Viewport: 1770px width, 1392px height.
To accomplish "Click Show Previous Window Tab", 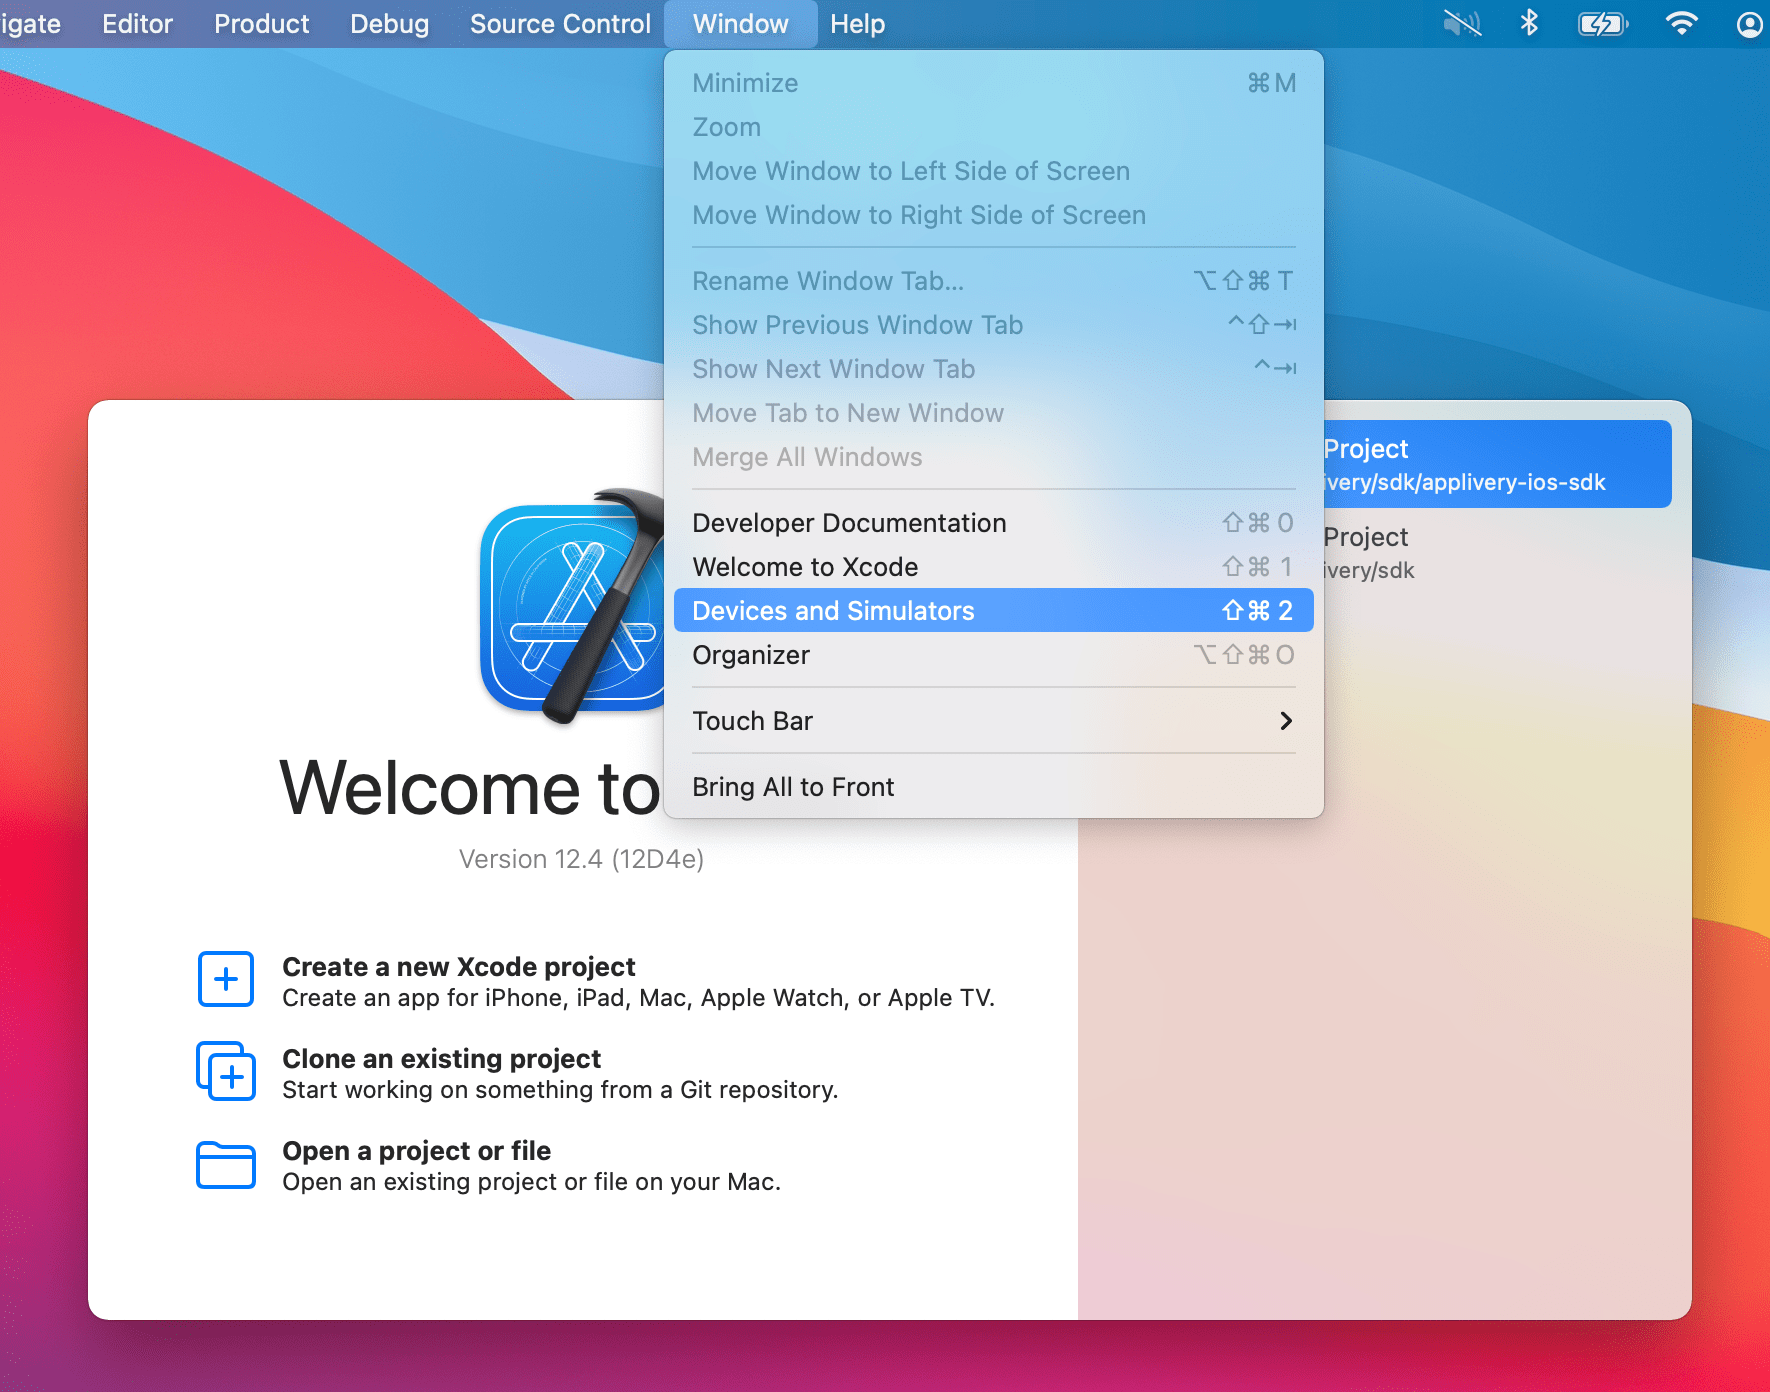I will [x=993, y=325].
